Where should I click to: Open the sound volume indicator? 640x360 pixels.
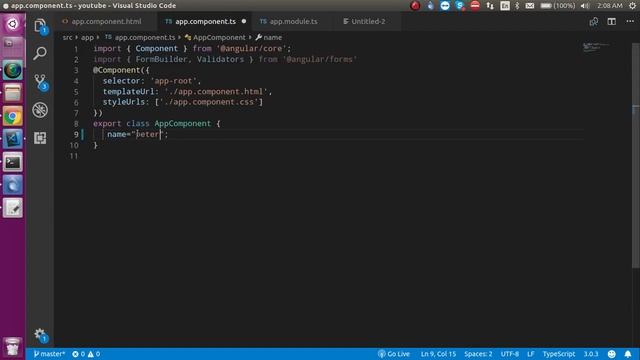[x=585, y=6]
